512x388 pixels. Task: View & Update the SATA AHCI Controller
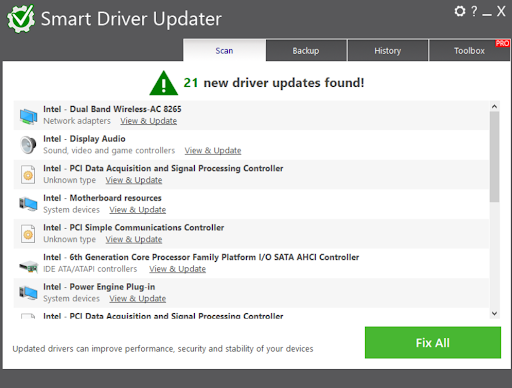coord(178,269)
